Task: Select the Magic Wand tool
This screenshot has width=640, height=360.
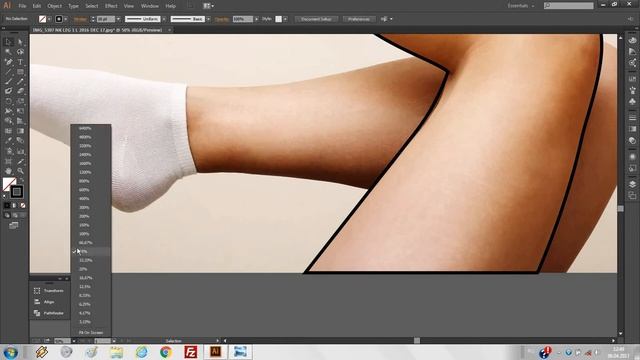Action: coord(9,52)
